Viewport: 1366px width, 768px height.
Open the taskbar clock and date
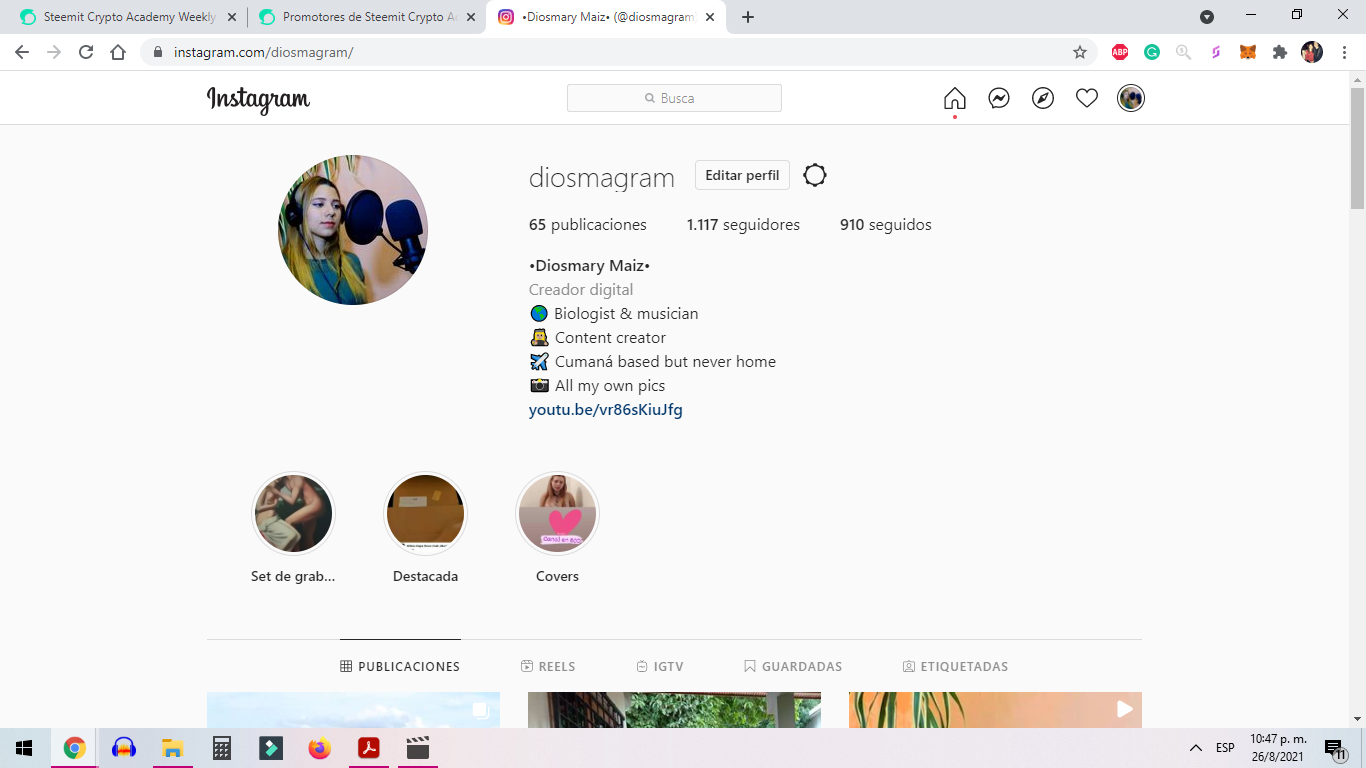point(1278,748)
